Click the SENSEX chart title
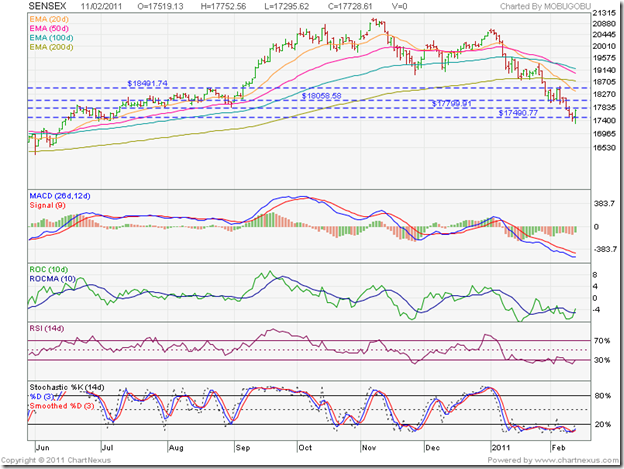 [47, 6]
